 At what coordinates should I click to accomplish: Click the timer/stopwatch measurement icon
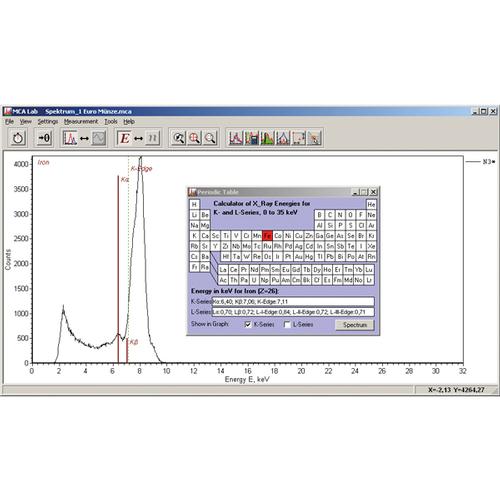18,138
